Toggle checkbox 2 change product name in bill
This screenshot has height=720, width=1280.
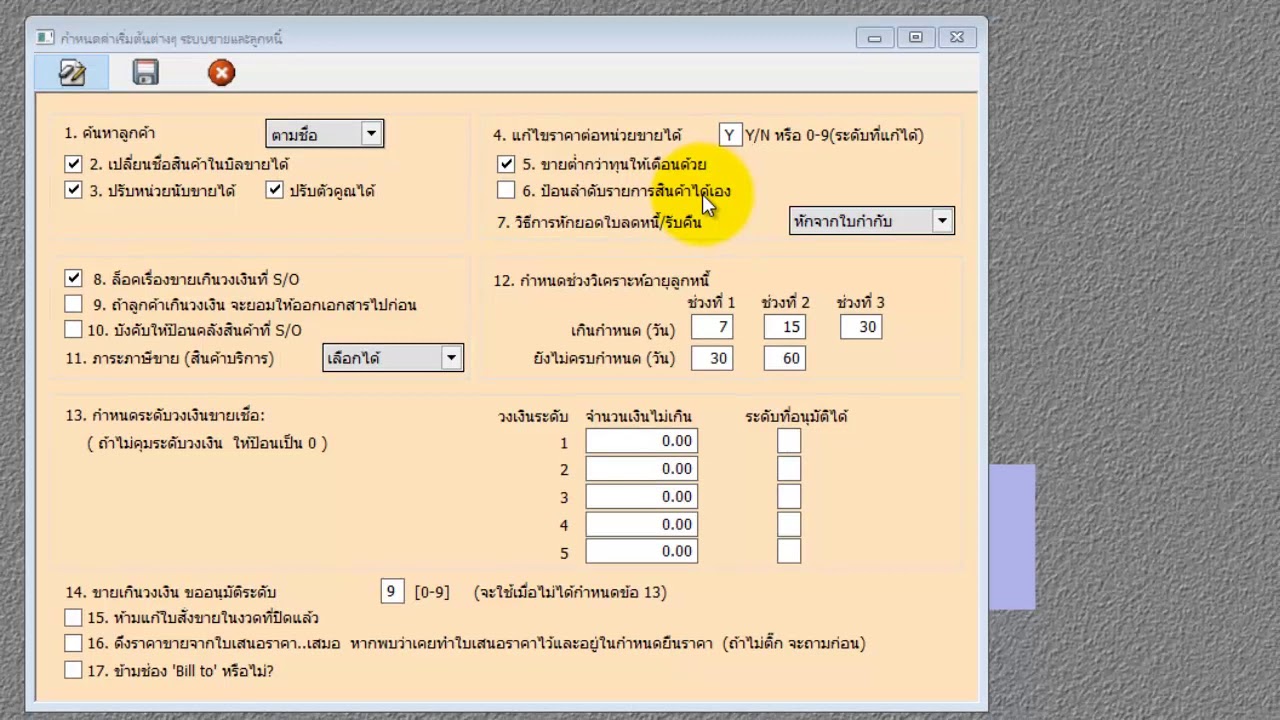(73, 163)
